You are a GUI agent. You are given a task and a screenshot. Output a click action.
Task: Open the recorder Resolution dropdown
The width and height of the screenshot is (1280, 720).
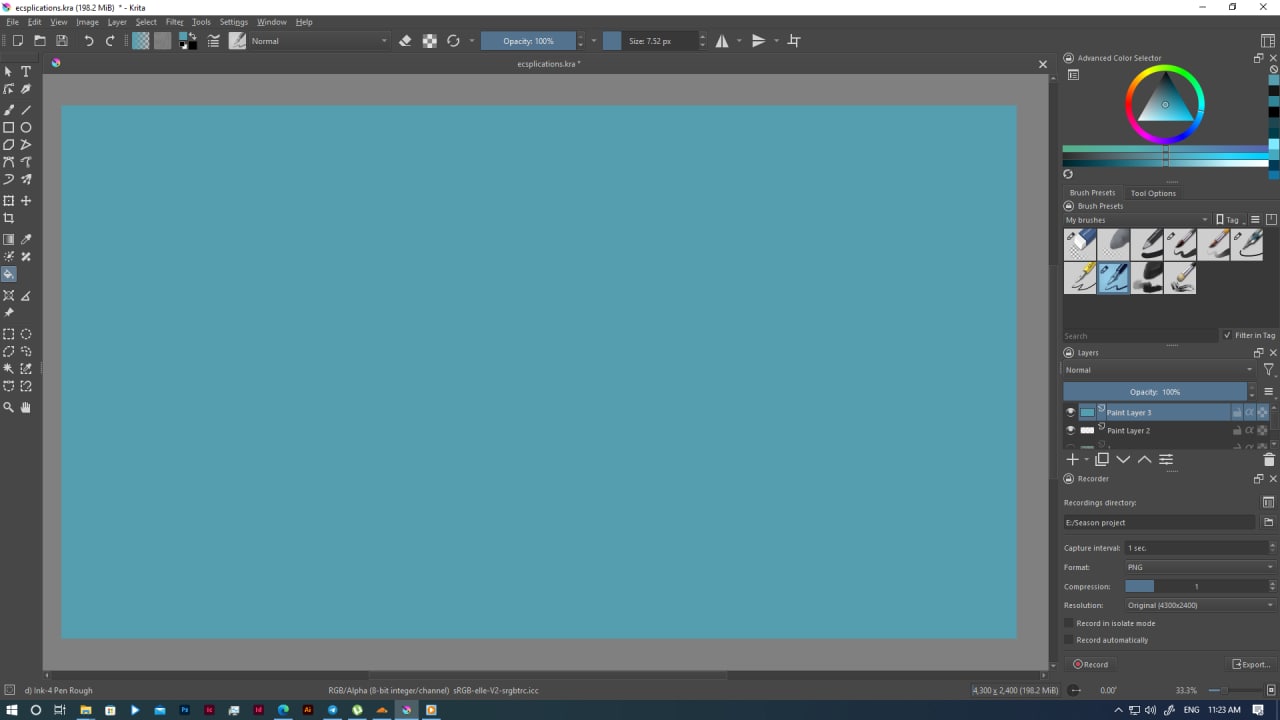1199,605
